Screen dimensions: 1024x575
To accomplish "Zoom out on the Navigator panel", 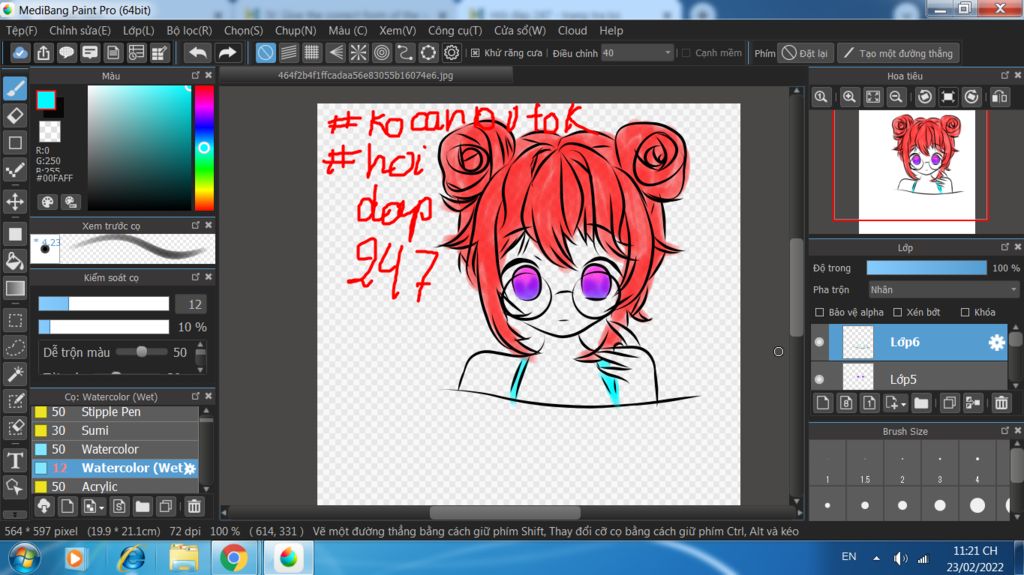I will click(896, 97).
